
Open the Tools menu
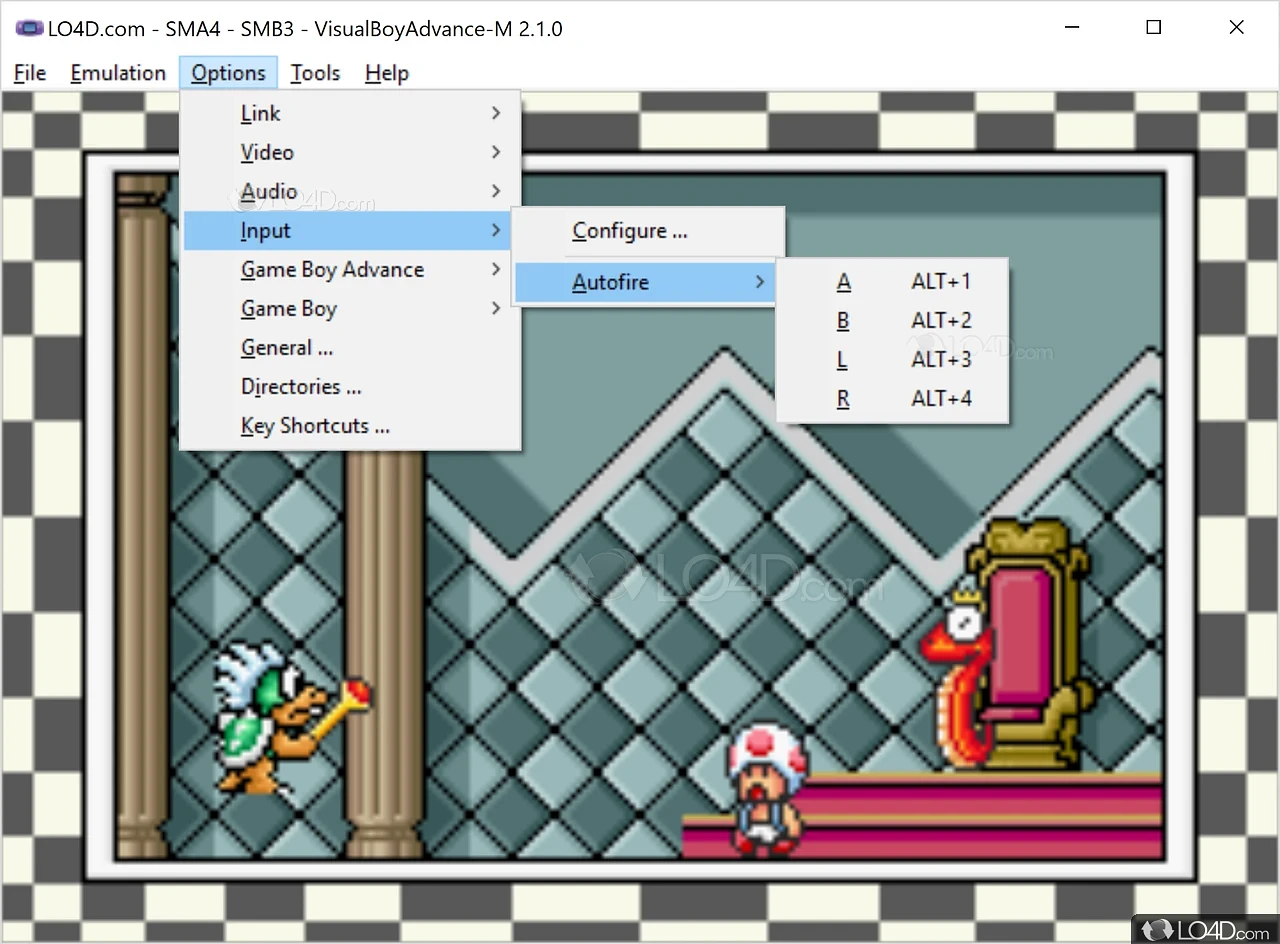(315, 73)
